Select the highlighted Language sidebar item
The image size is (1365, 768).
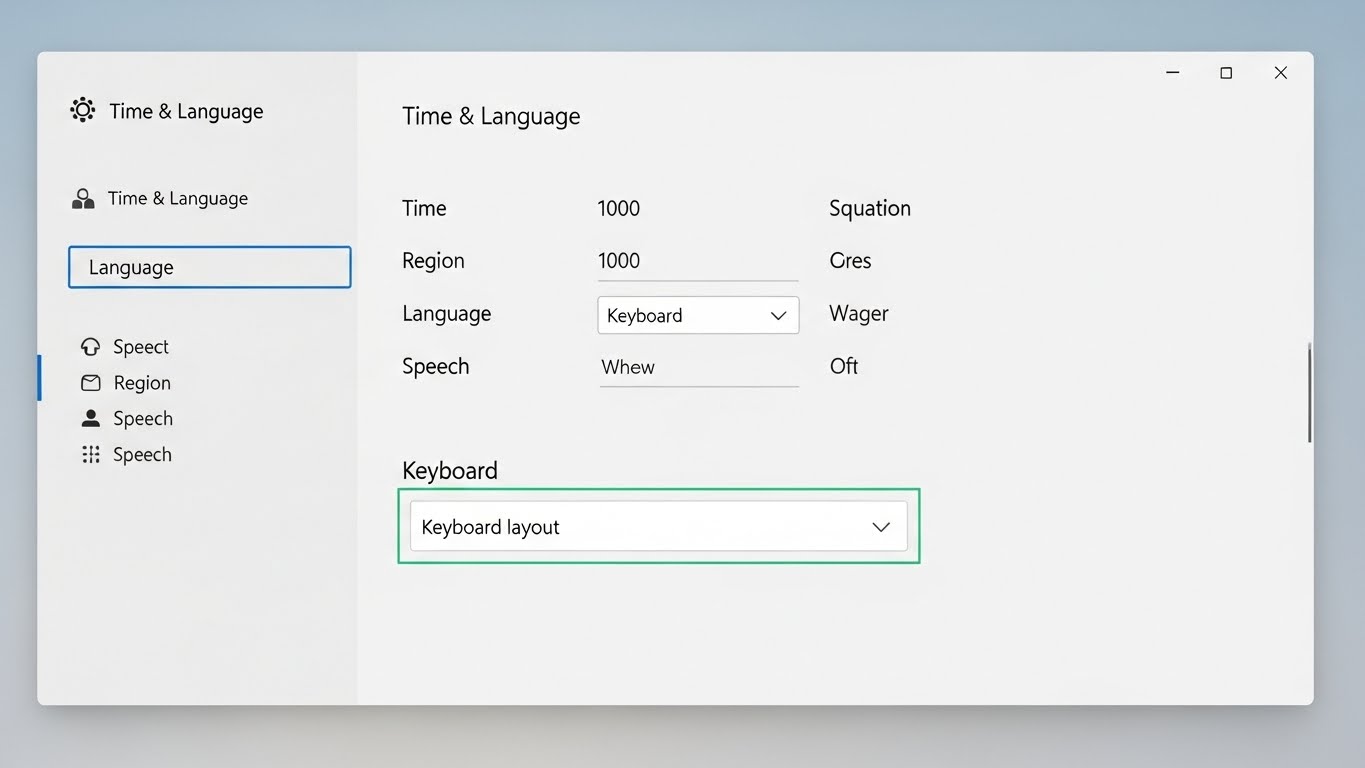click(209, 267)
